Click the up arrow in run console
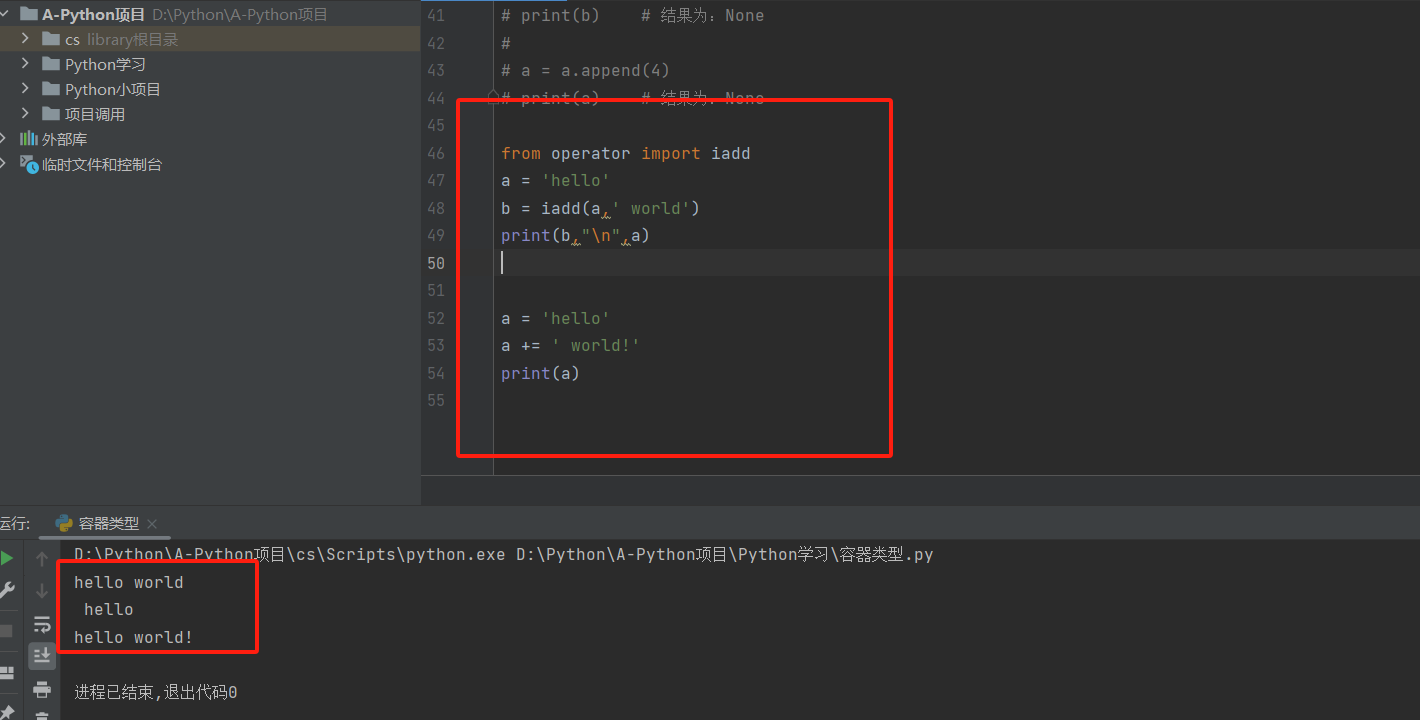This screenshot has height=720, width=1420. tap(42, 559)
